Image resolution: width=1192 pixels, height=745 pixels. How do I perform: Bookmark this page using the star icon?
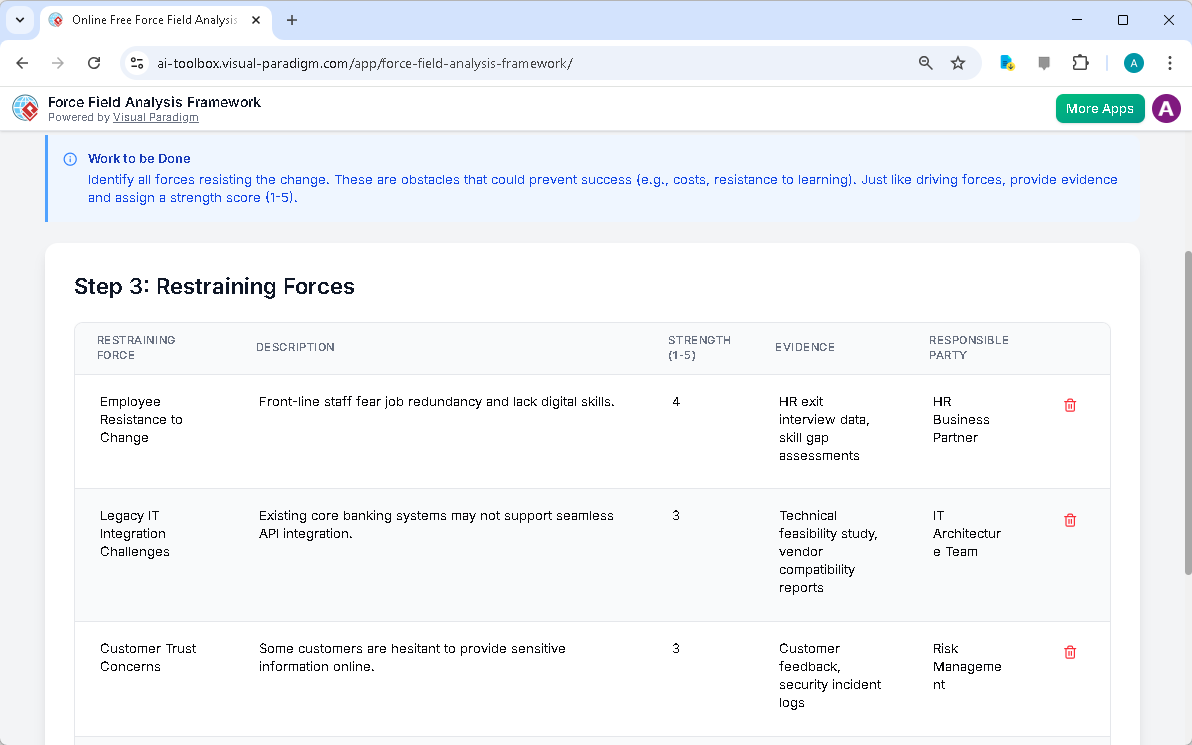pos(958,62)
